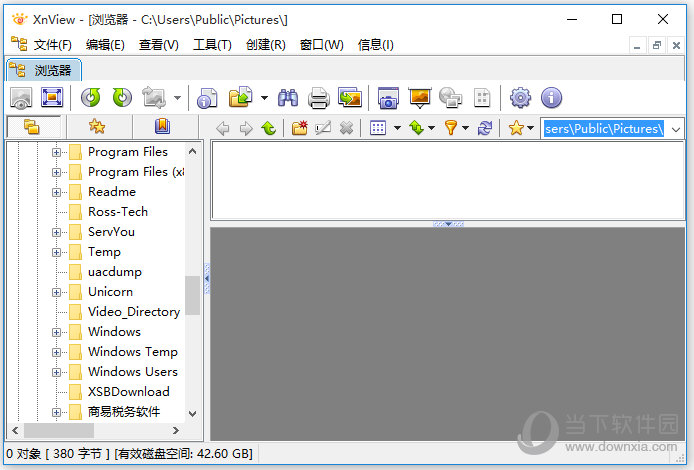Start Slideshow with the projector screen icon
This screenshot has height=470, width=694.
point(420,98)
